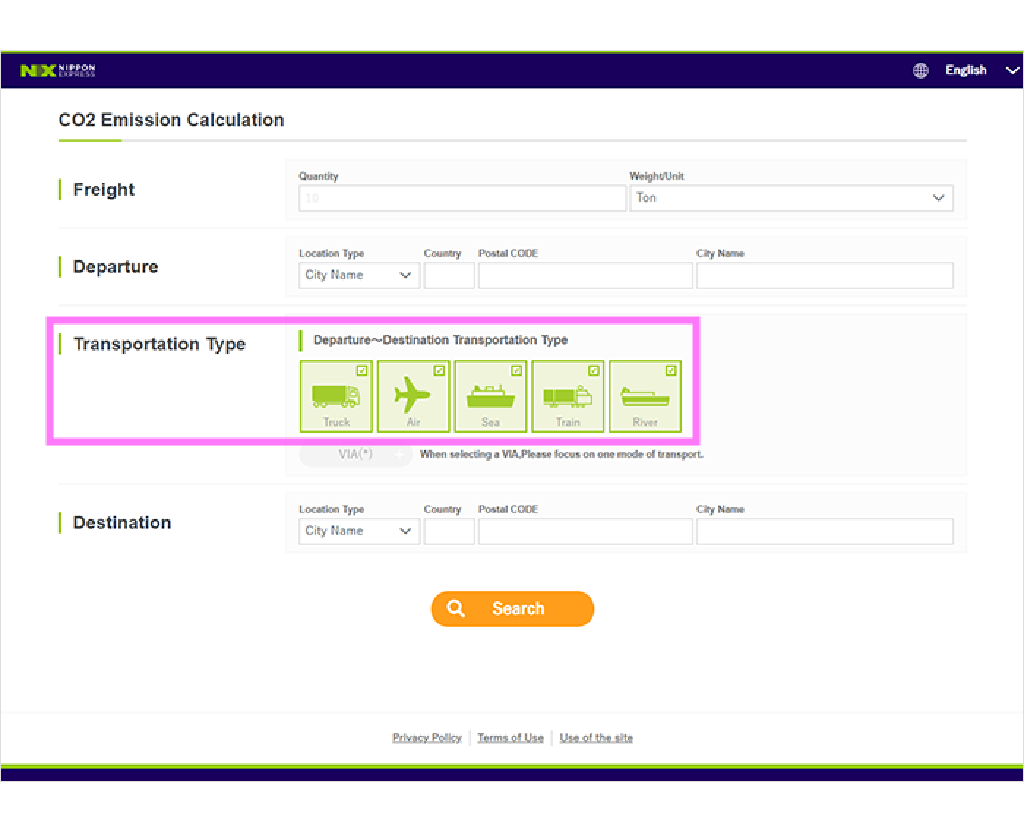Pick the Train transportation icon
This screenshot has height=832, width=1024.
(x=568, y=396)
